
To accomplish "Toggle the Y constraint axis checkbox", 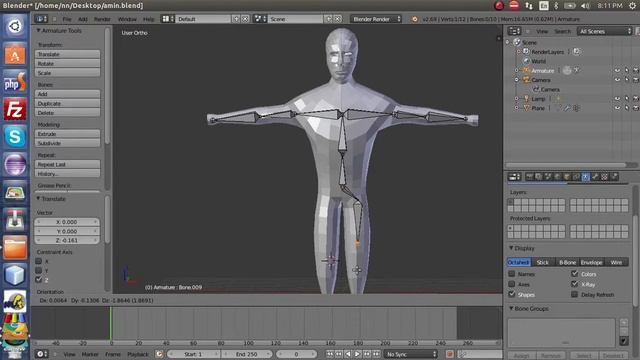I will coord(39,270).
